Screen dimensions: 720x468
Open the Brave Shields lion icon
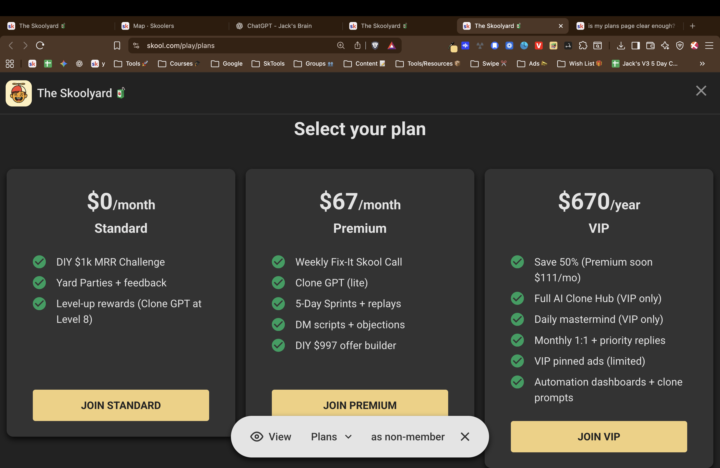click(x=375, y=45)
